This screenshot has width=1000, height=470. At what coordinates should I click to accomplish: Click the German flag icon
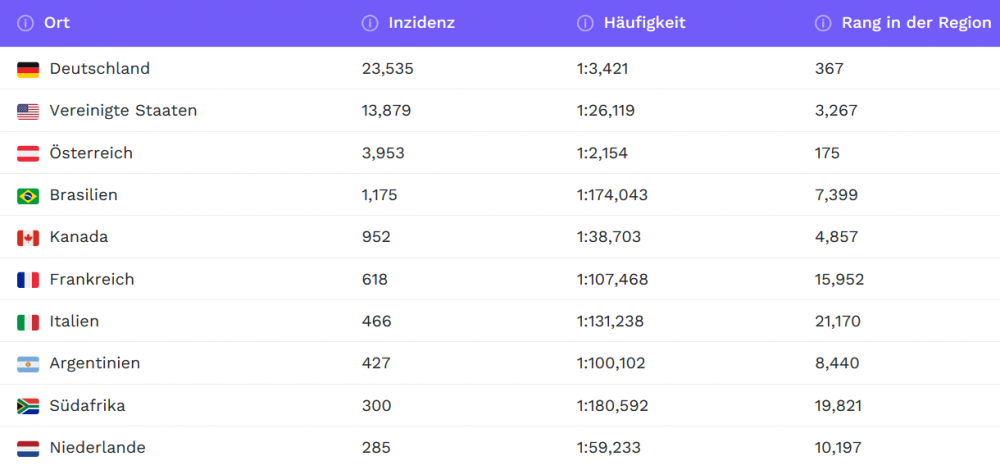pos(28,70)
